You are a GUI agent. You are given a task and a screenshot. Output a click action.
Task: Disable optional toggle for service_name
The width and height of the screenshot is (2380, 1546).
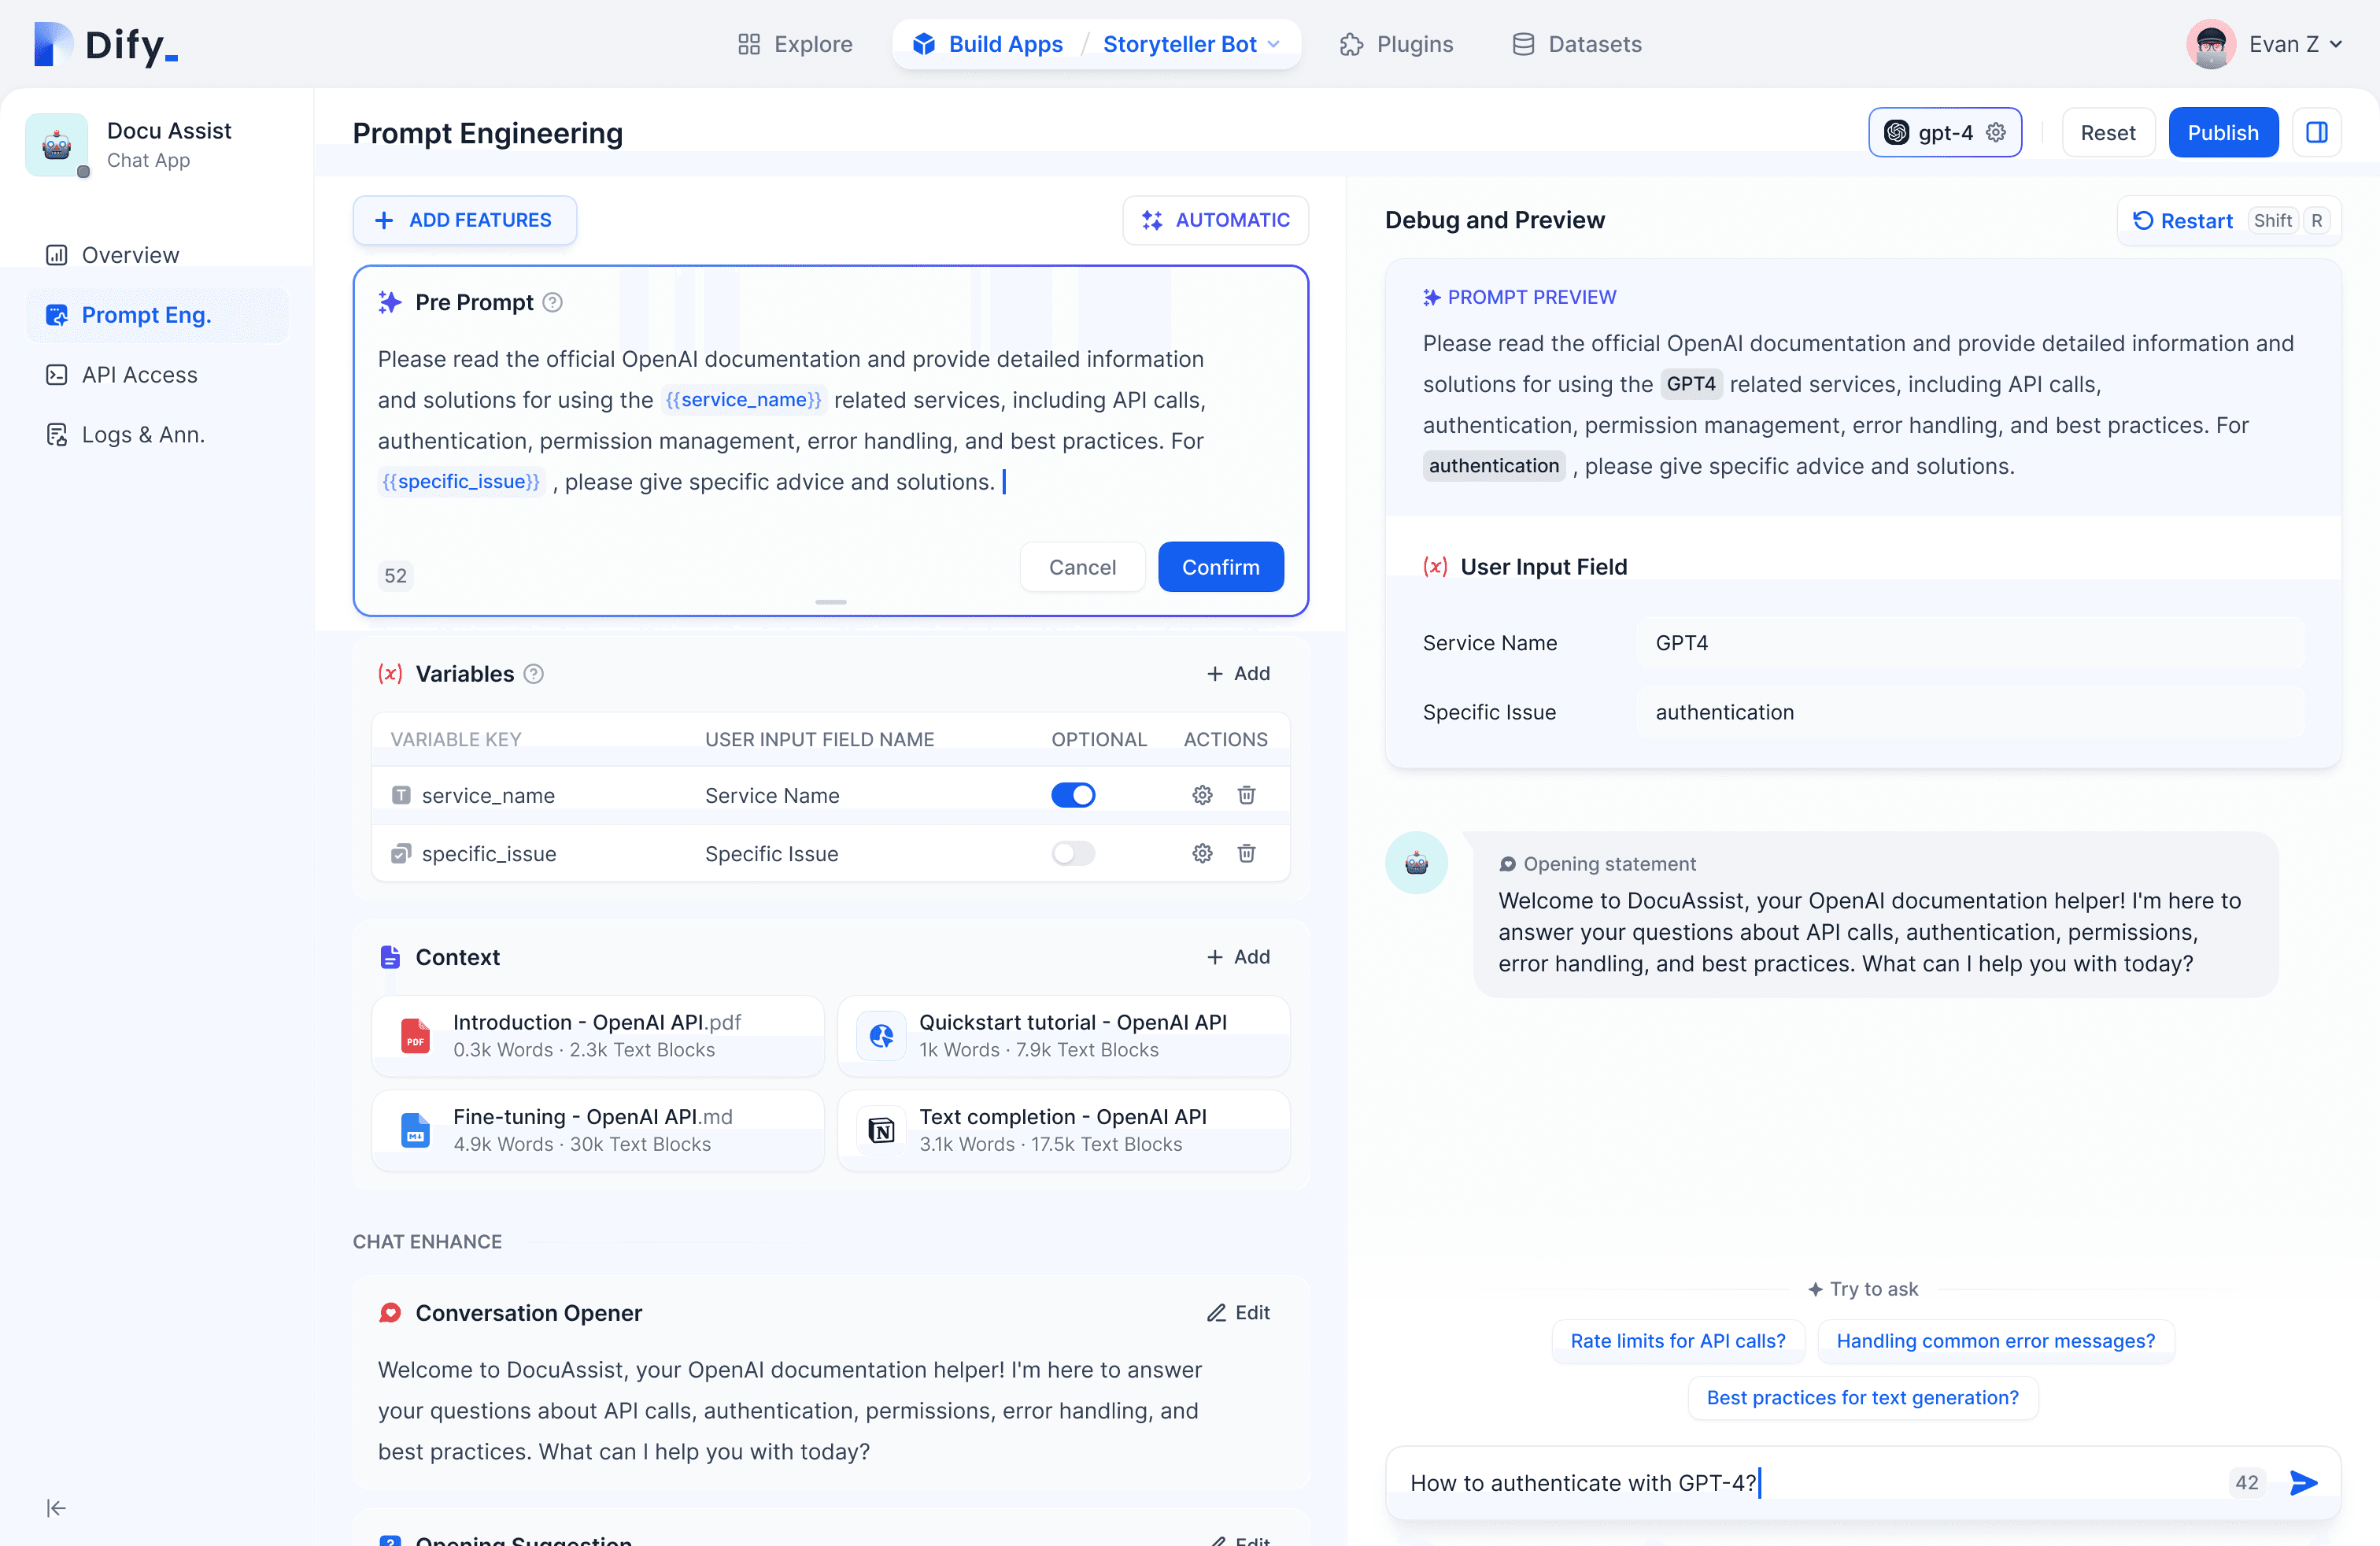tap(1073, 795)
